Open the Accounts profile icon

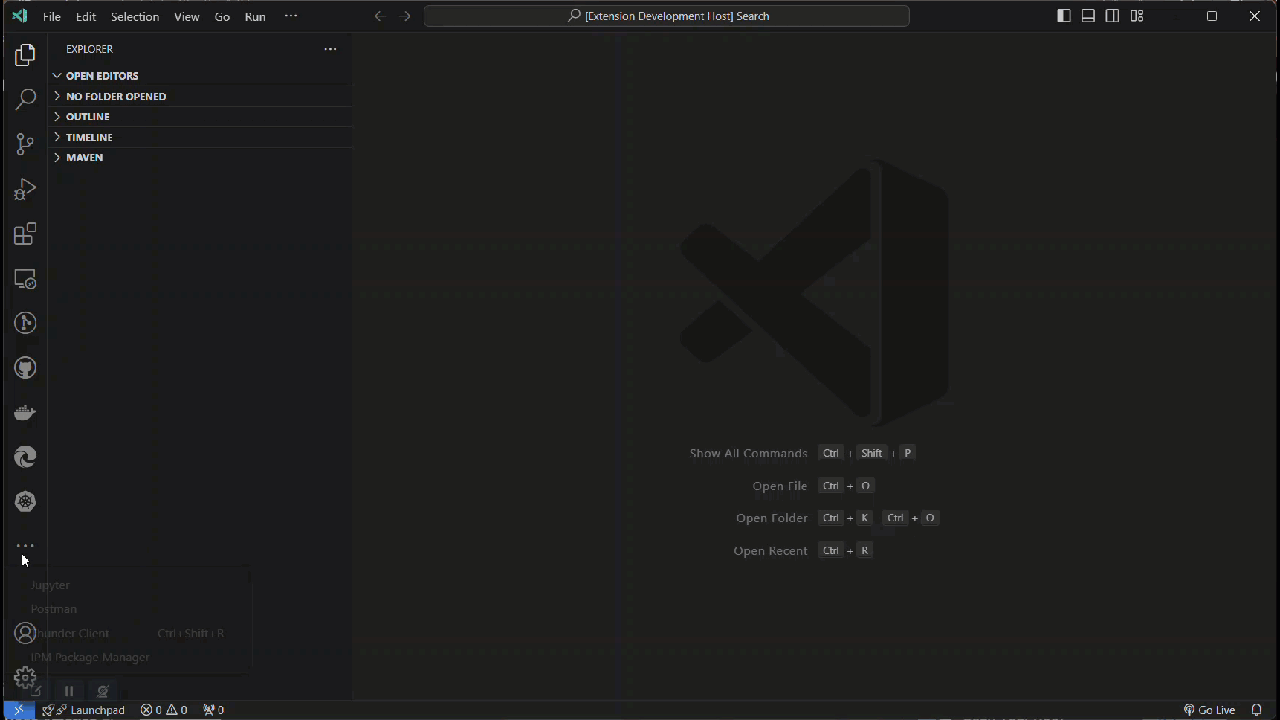point(25,633)
